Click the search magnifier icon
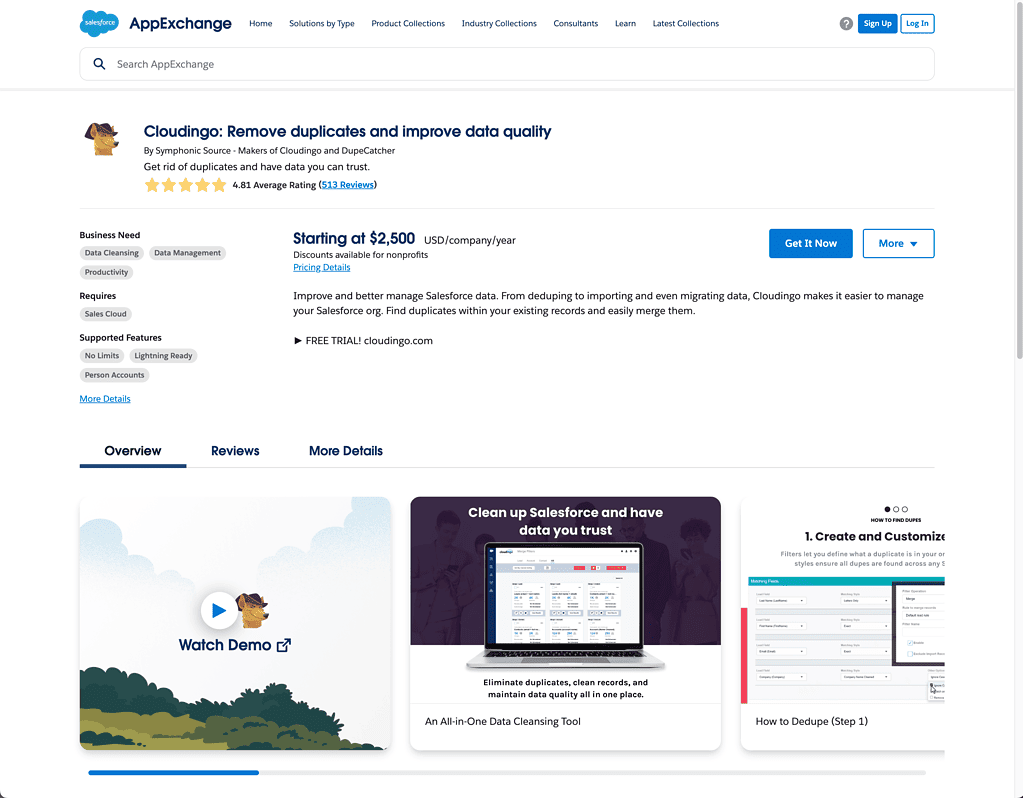Viewport: 1023px width, 798px height. point(99,64)
